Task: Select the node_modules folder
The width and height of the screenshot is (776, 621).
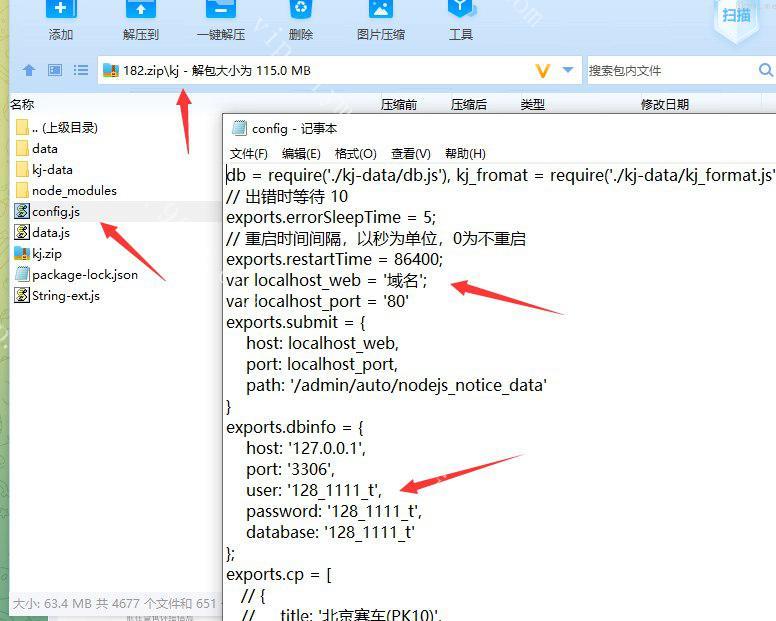Action: [73, 190]
